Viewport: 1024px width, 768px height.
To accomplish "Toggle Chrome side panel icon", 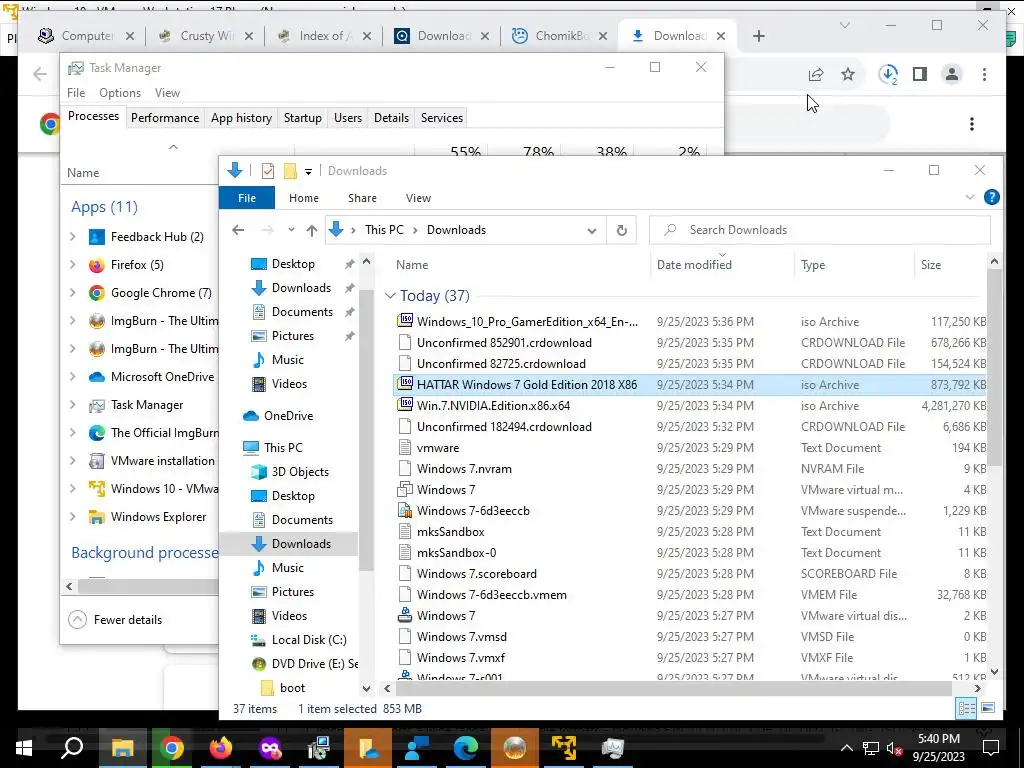I will pos(920,74).
